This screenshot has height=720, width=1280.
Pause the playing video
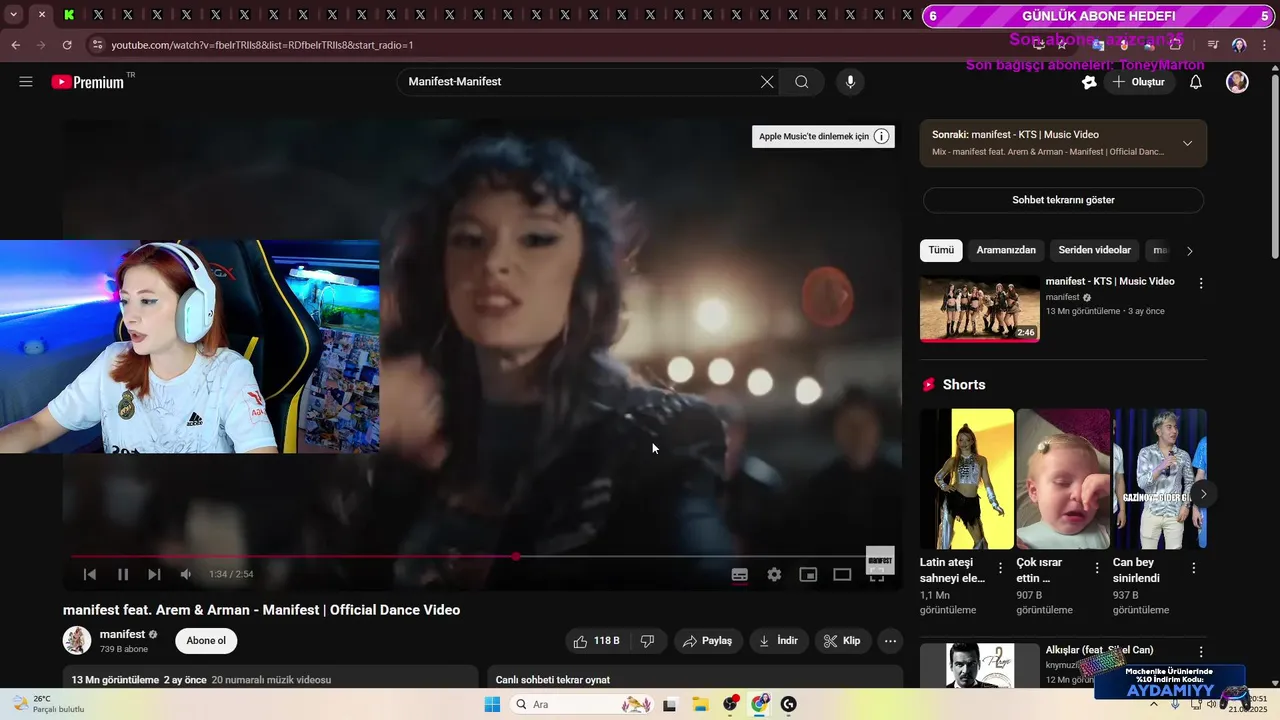(123, 574)
